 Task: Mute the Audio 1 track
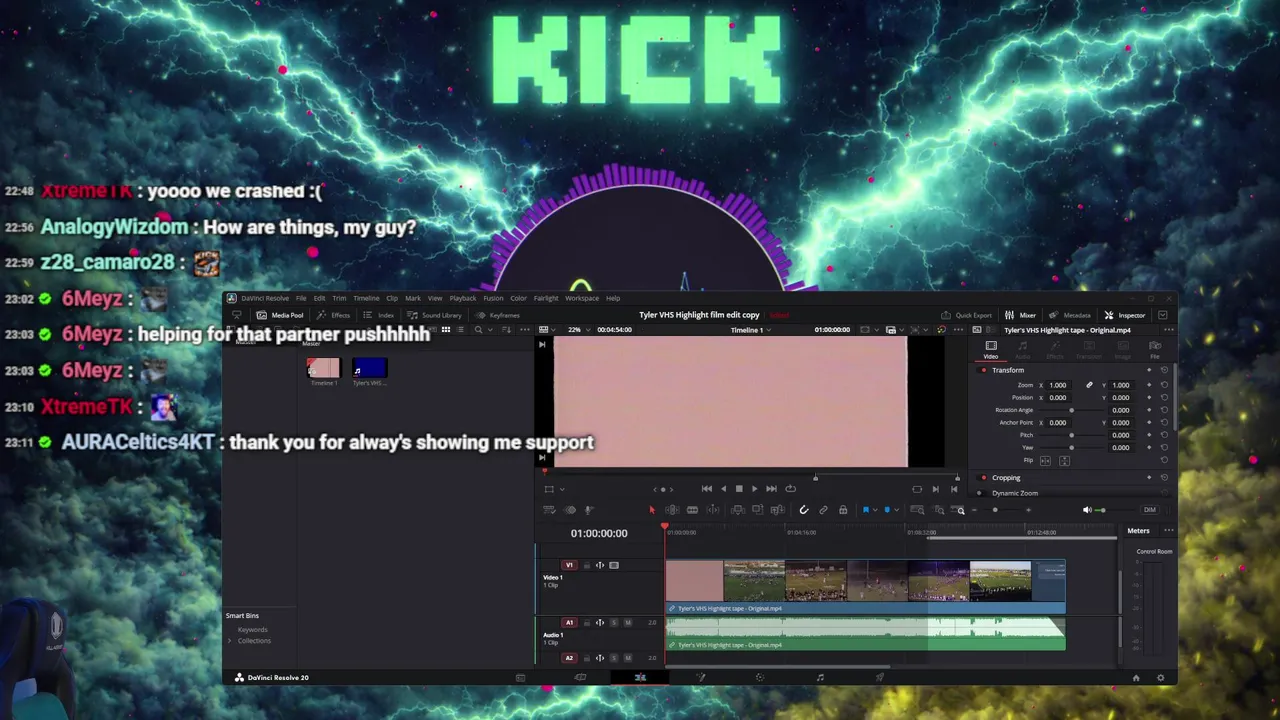click(x=628, y=623)
